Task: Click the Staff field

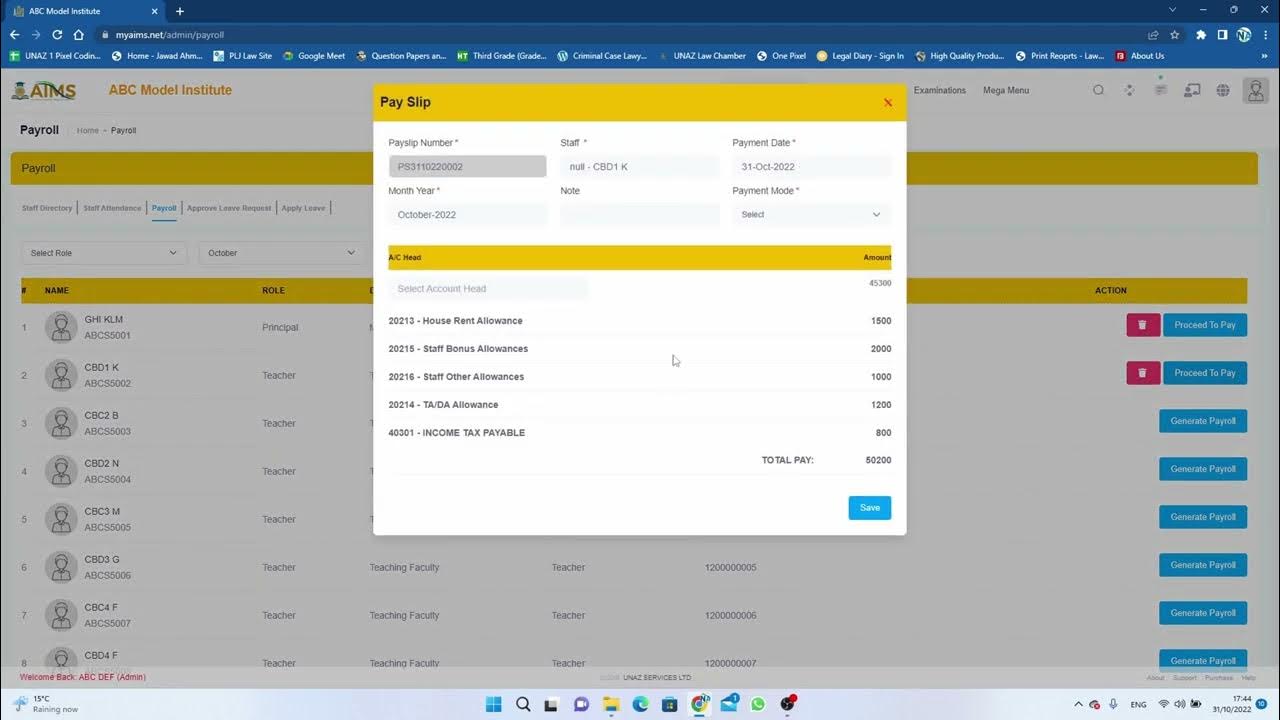Action: [640, 167]
